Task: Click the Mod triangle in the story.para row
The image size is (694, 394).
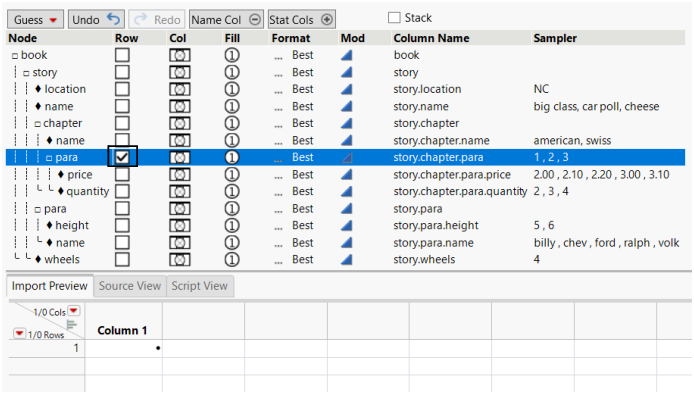Action: 347,209
